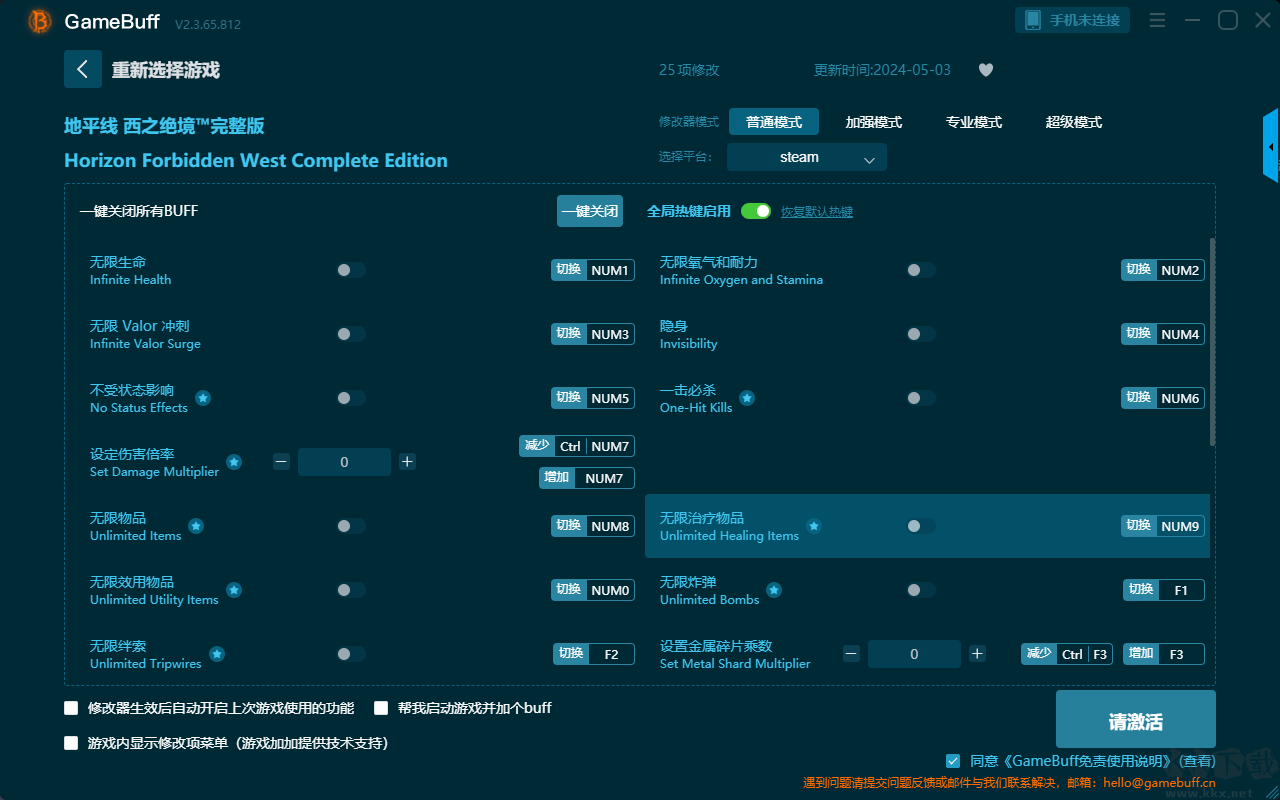This screenshot has width=1280, height=800.
Task: Disable the global hotkey toggle
Action: pyautogui.click(x=756, y=211)
